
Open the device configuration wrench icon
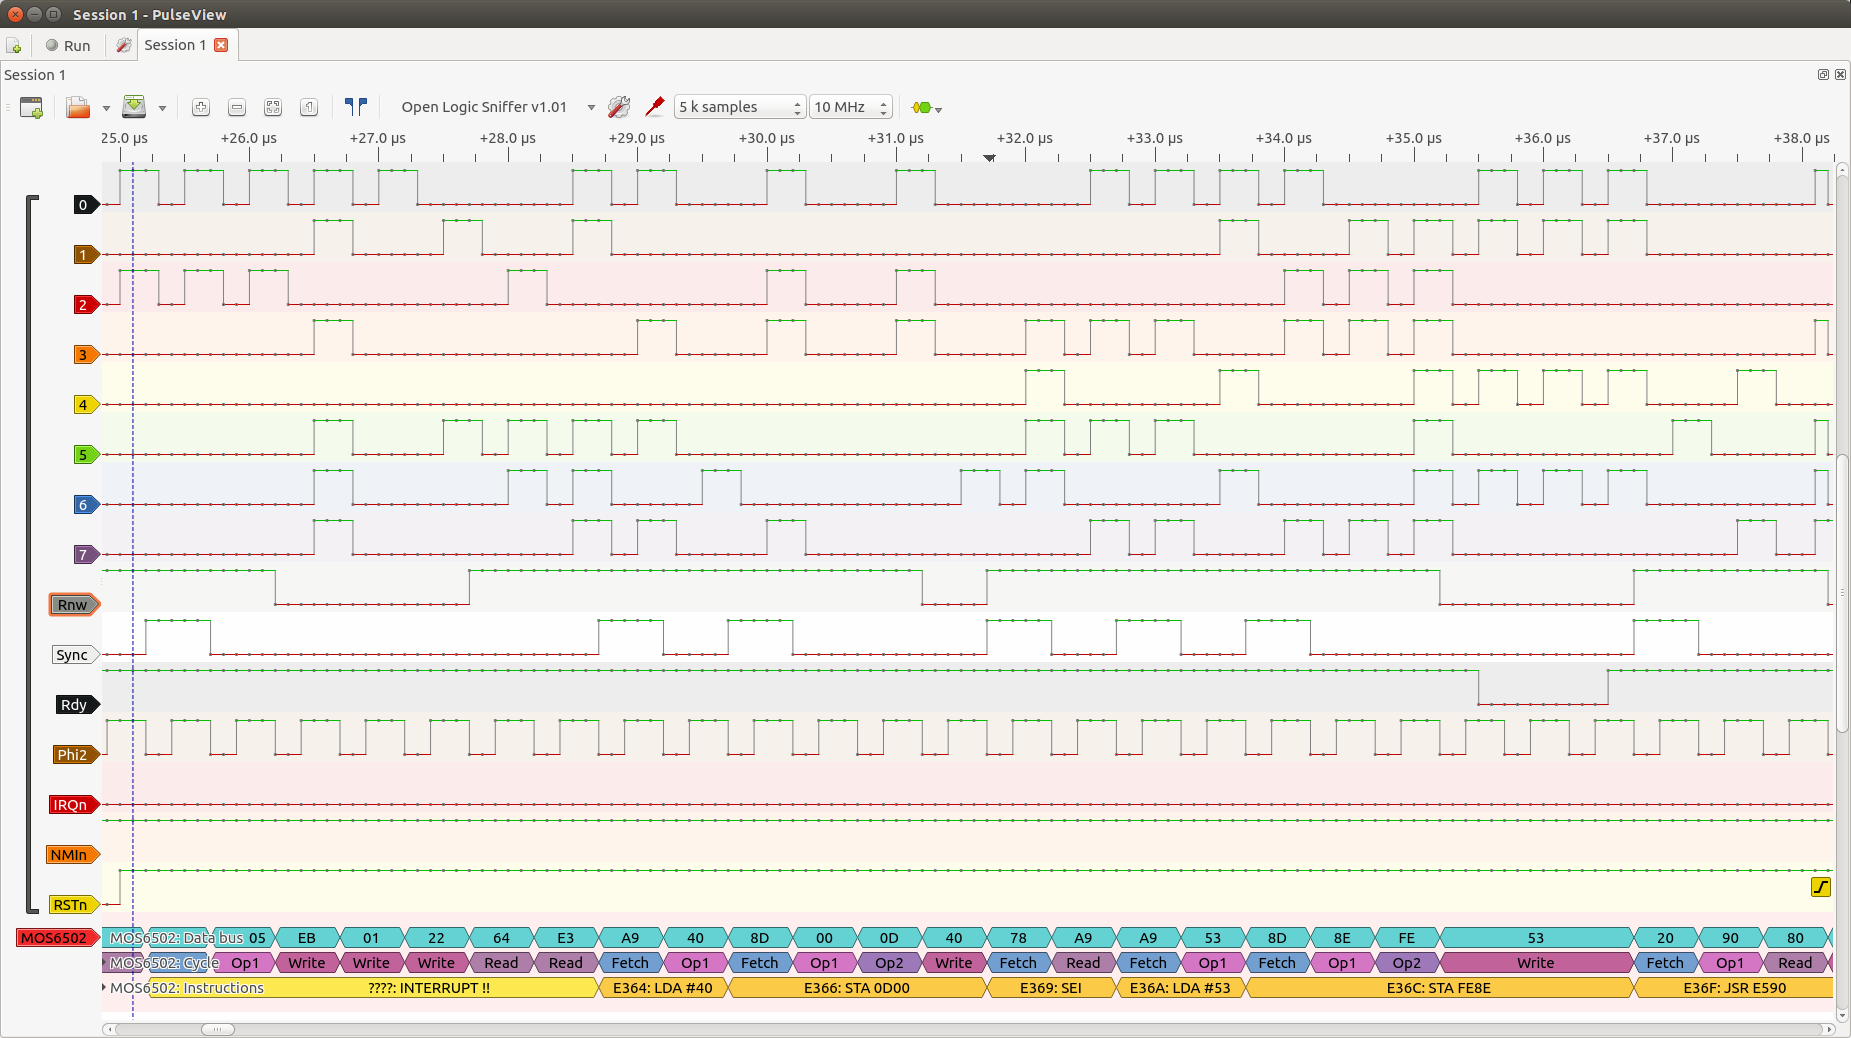[619, 107]
